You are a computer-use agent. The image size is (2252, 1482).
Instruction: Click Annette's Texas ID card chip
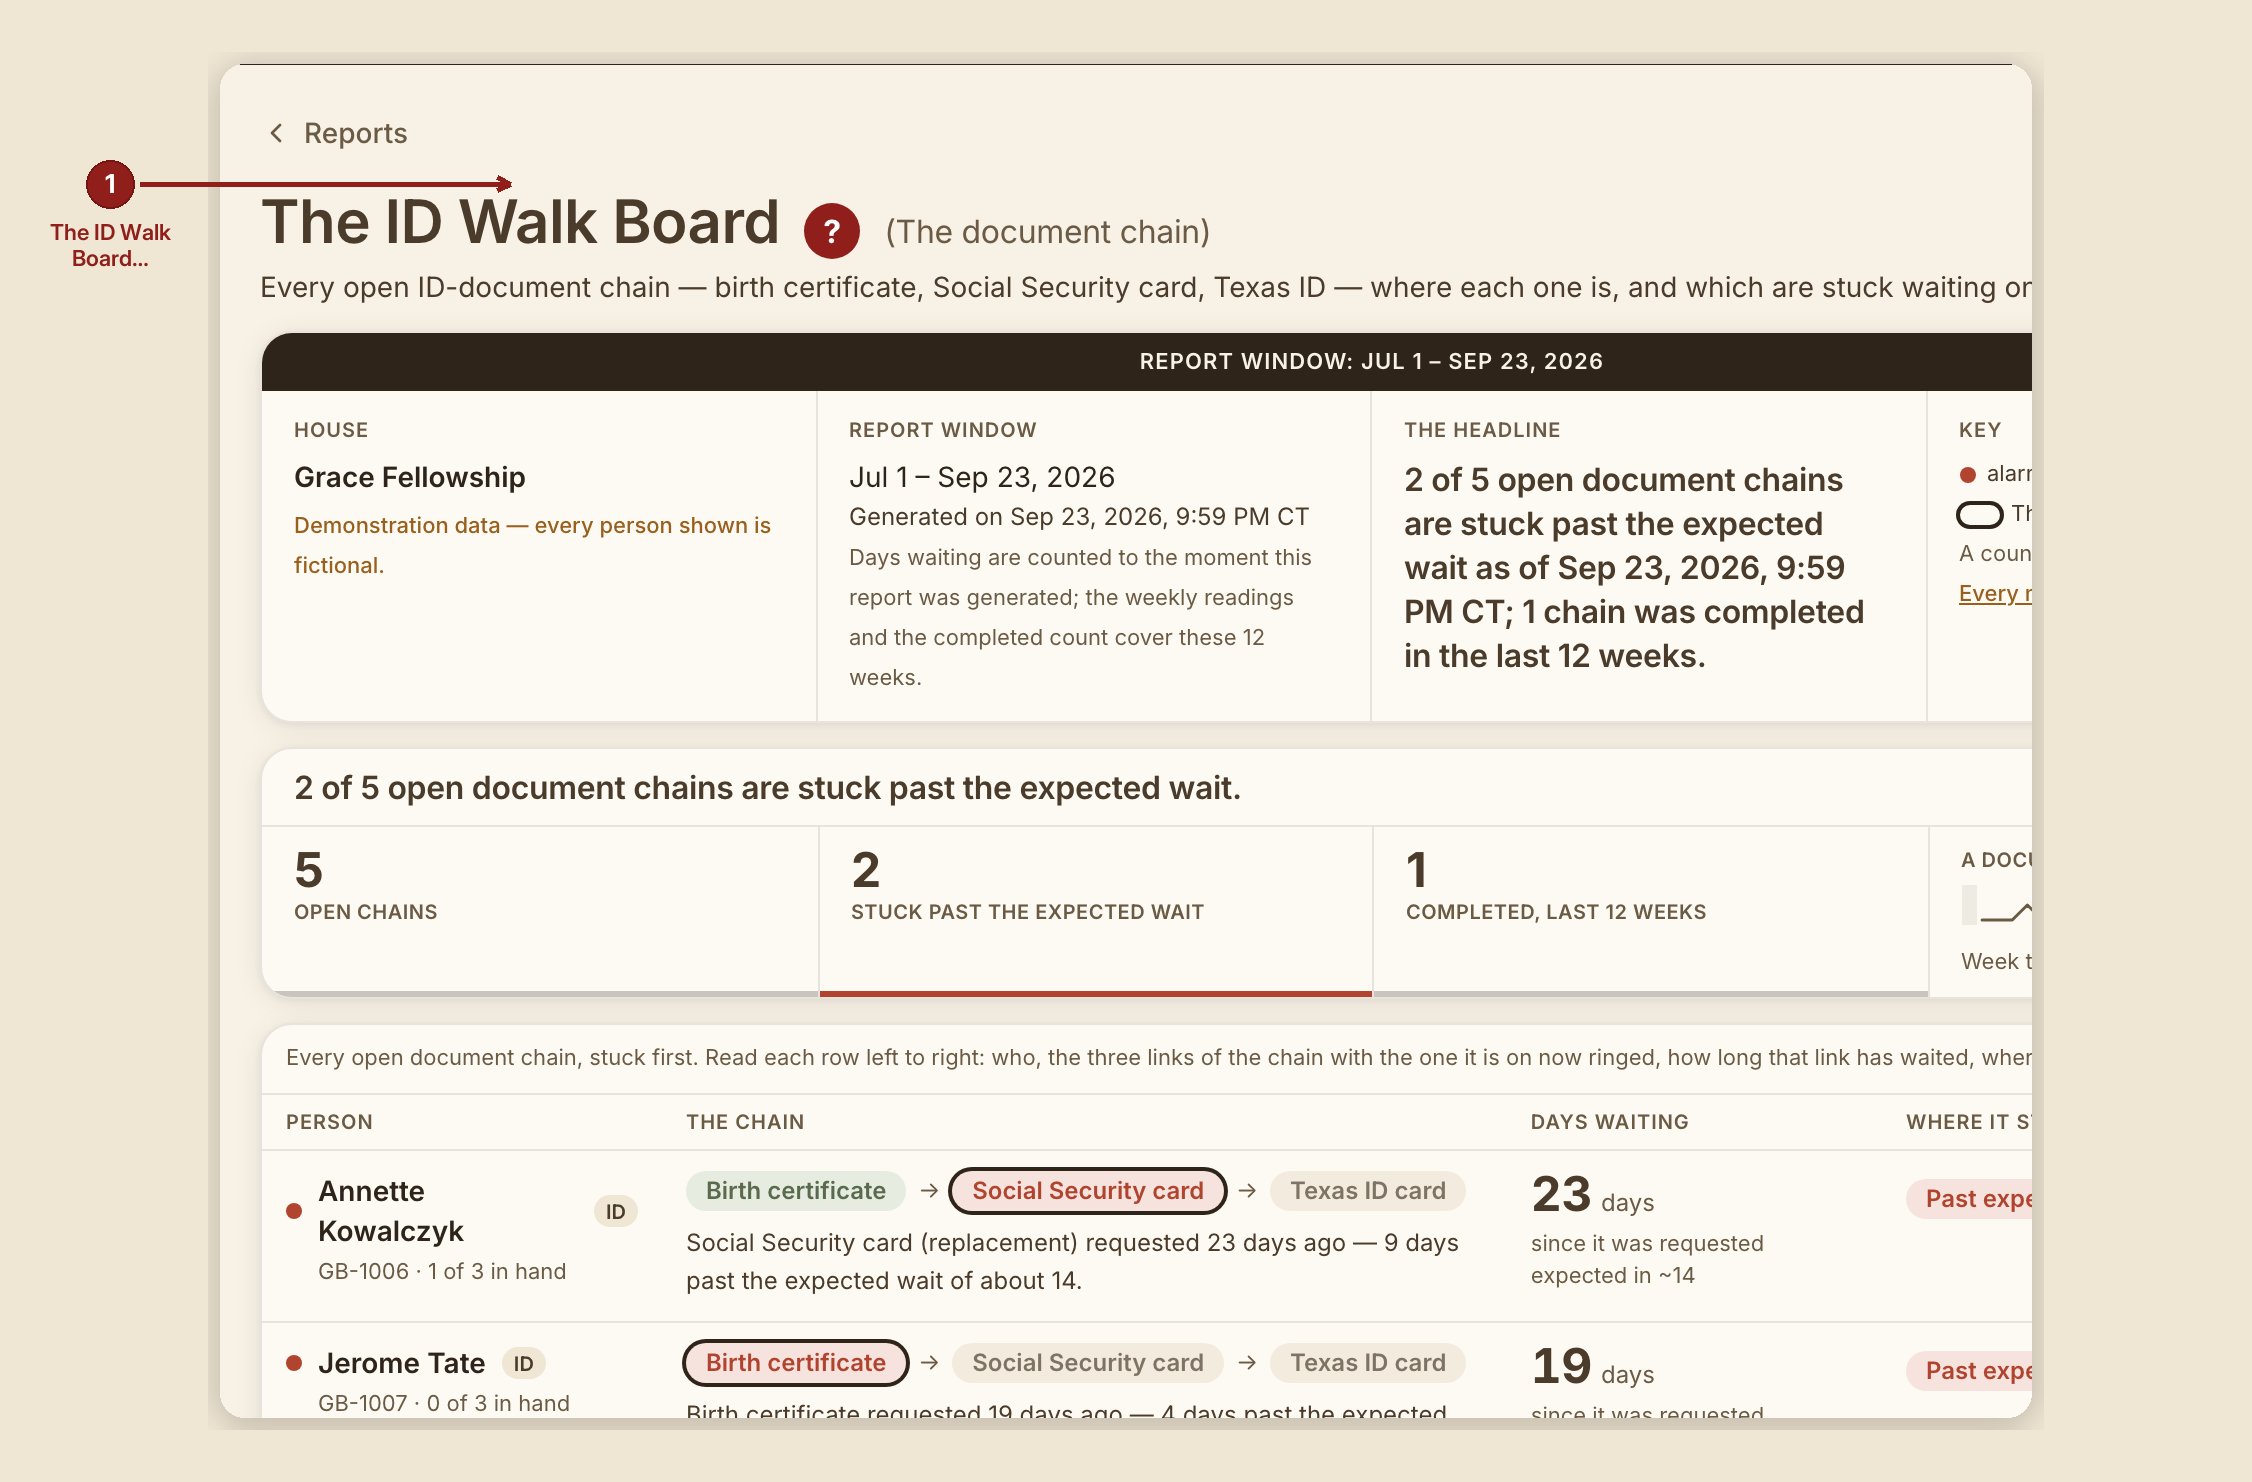click(x=1368, y=1190)
